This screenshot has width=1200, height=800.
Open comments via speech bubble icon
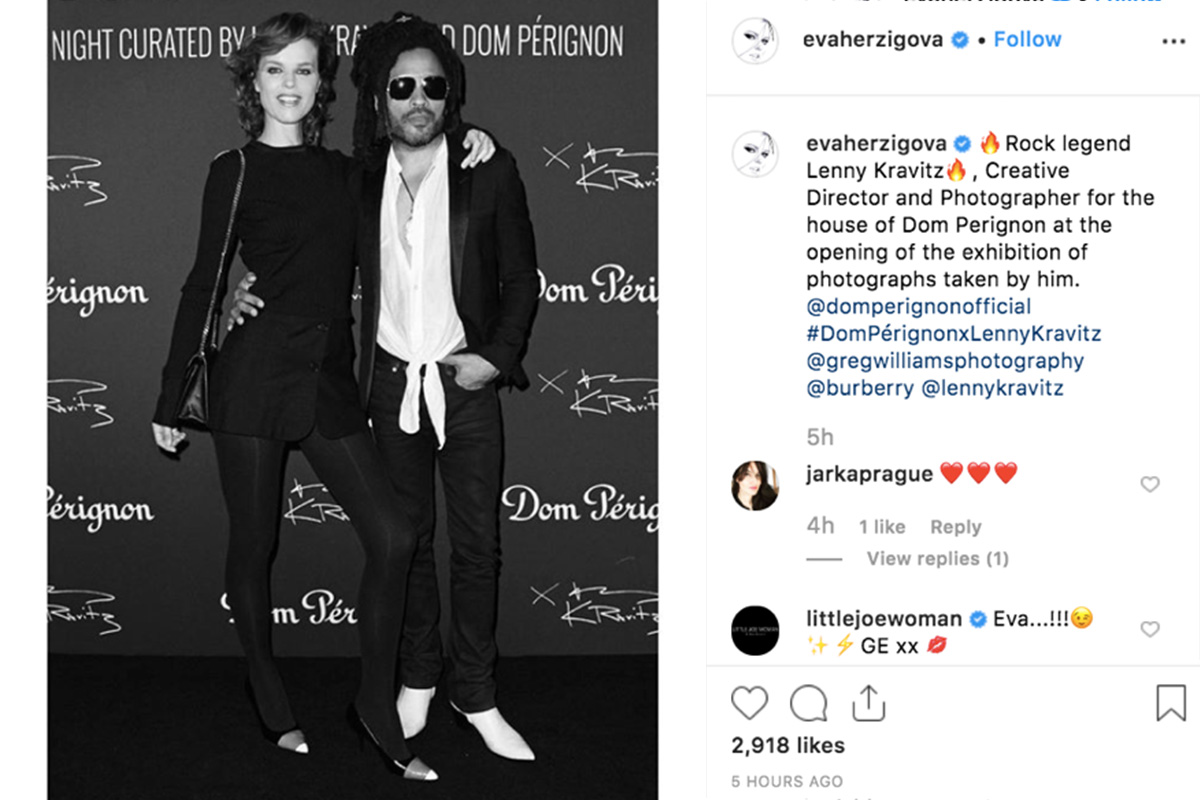coord(808,703)
